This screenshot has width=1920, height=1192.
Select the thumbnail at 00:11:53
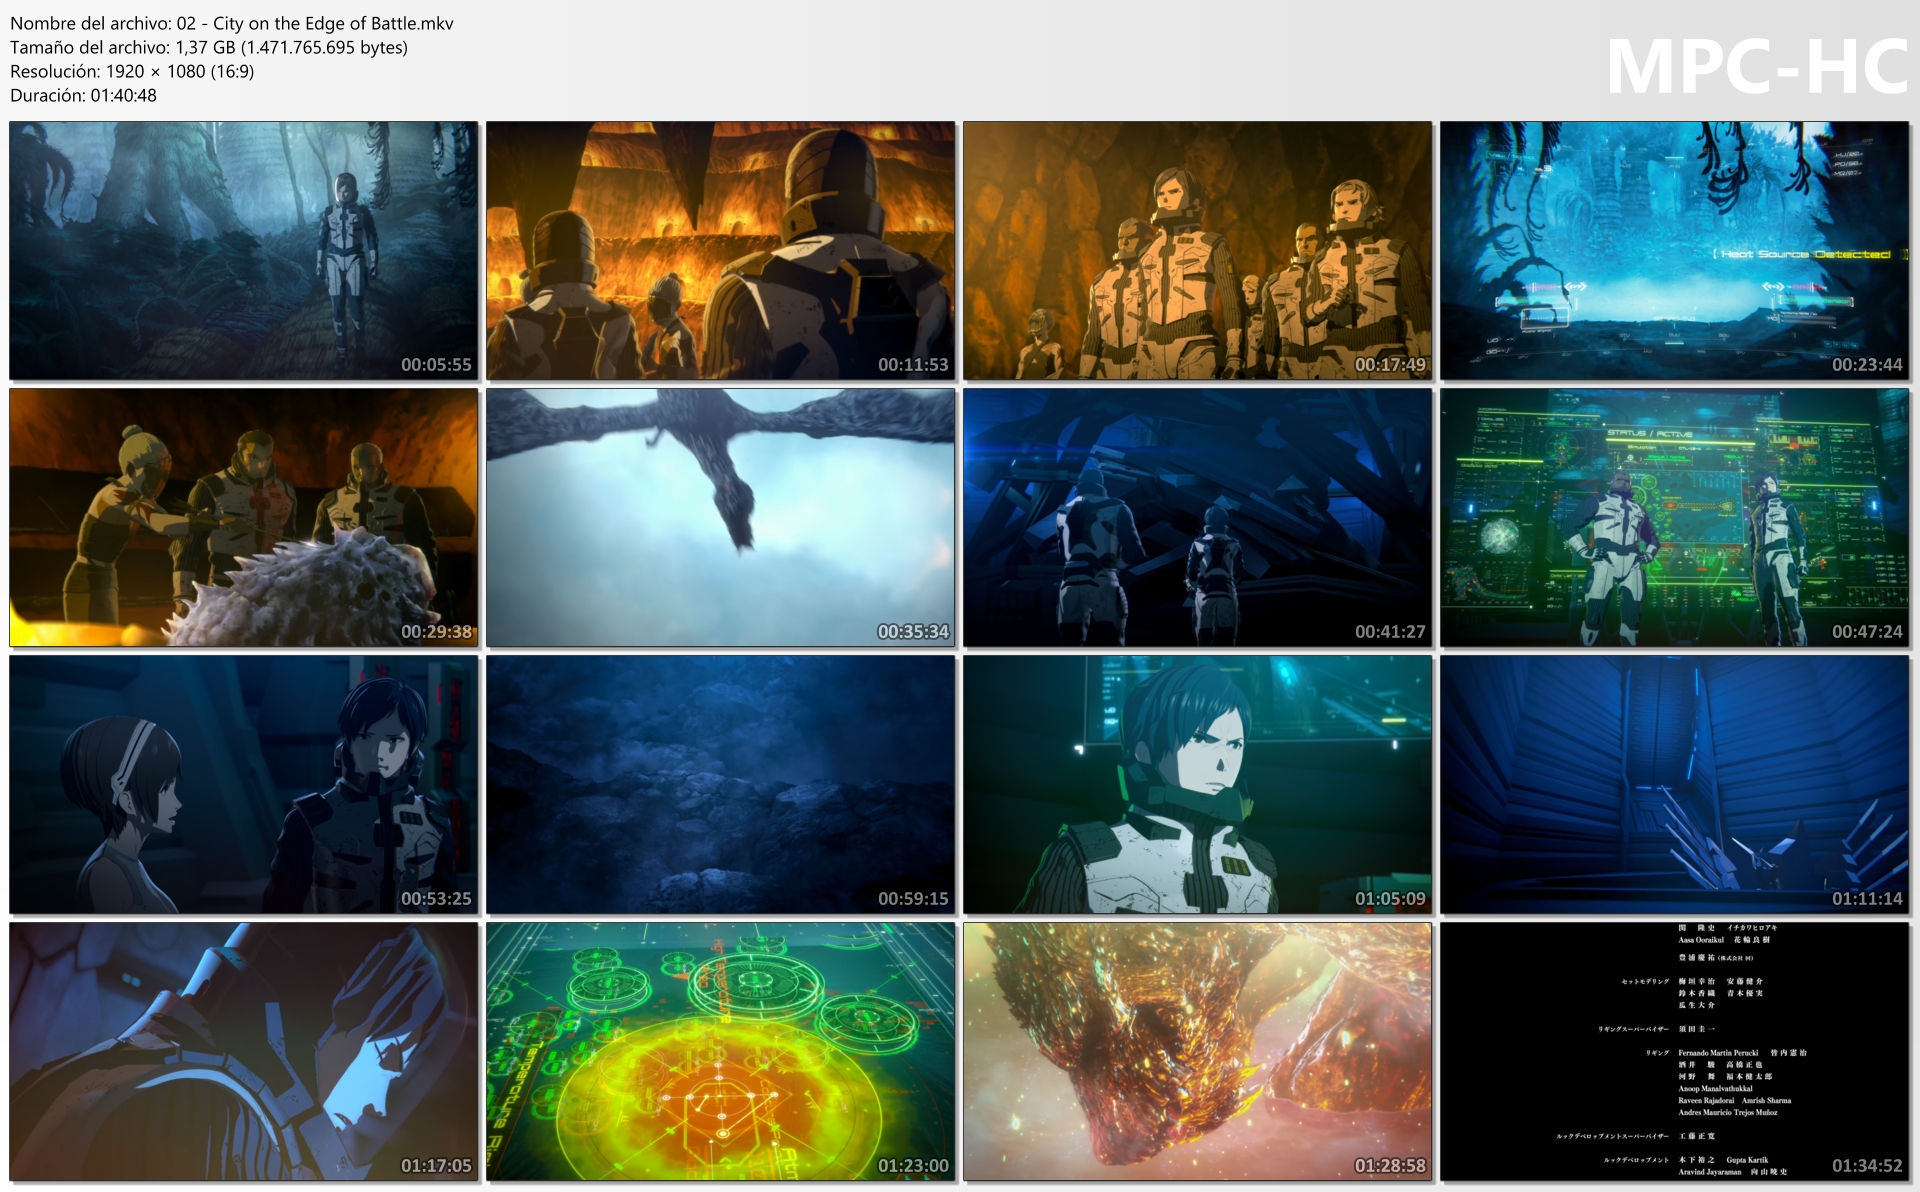(x=721, y=251)
